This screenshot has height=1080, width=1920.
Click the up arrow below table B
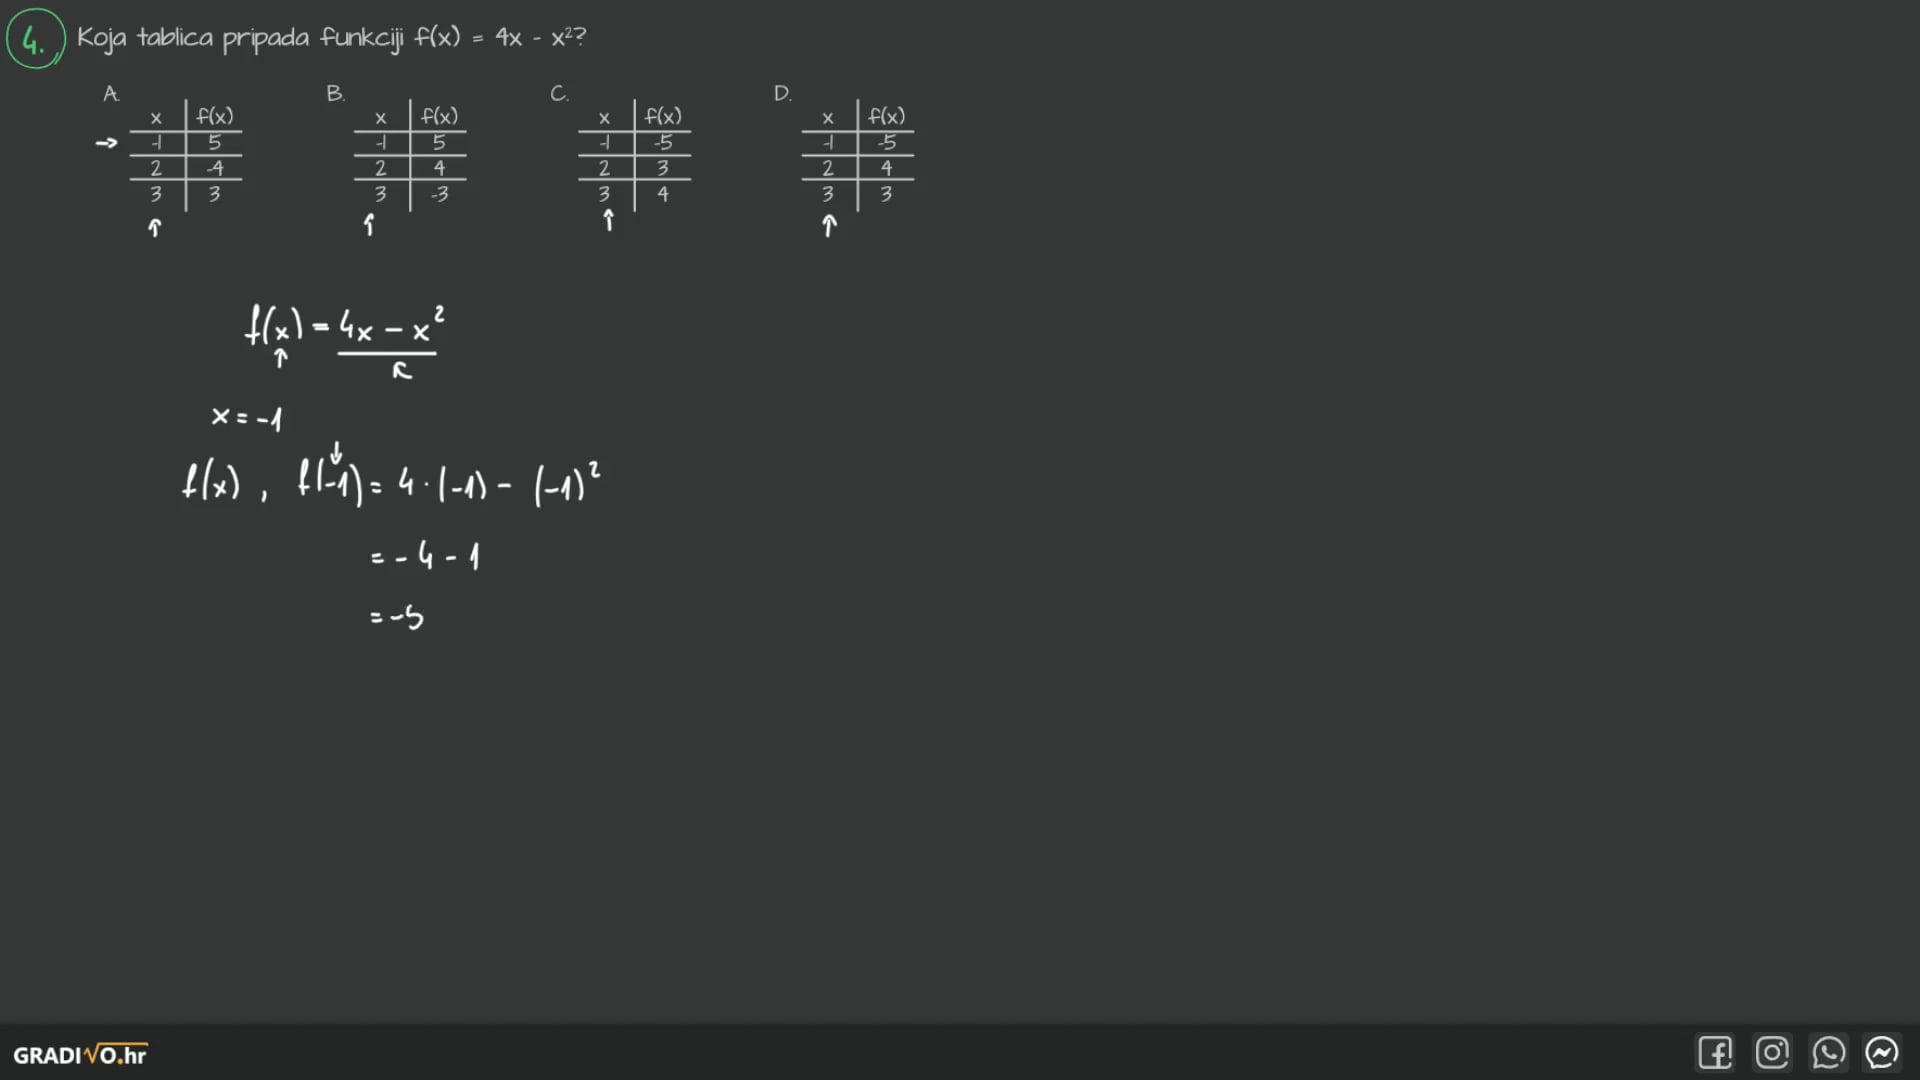pos(369,225)
